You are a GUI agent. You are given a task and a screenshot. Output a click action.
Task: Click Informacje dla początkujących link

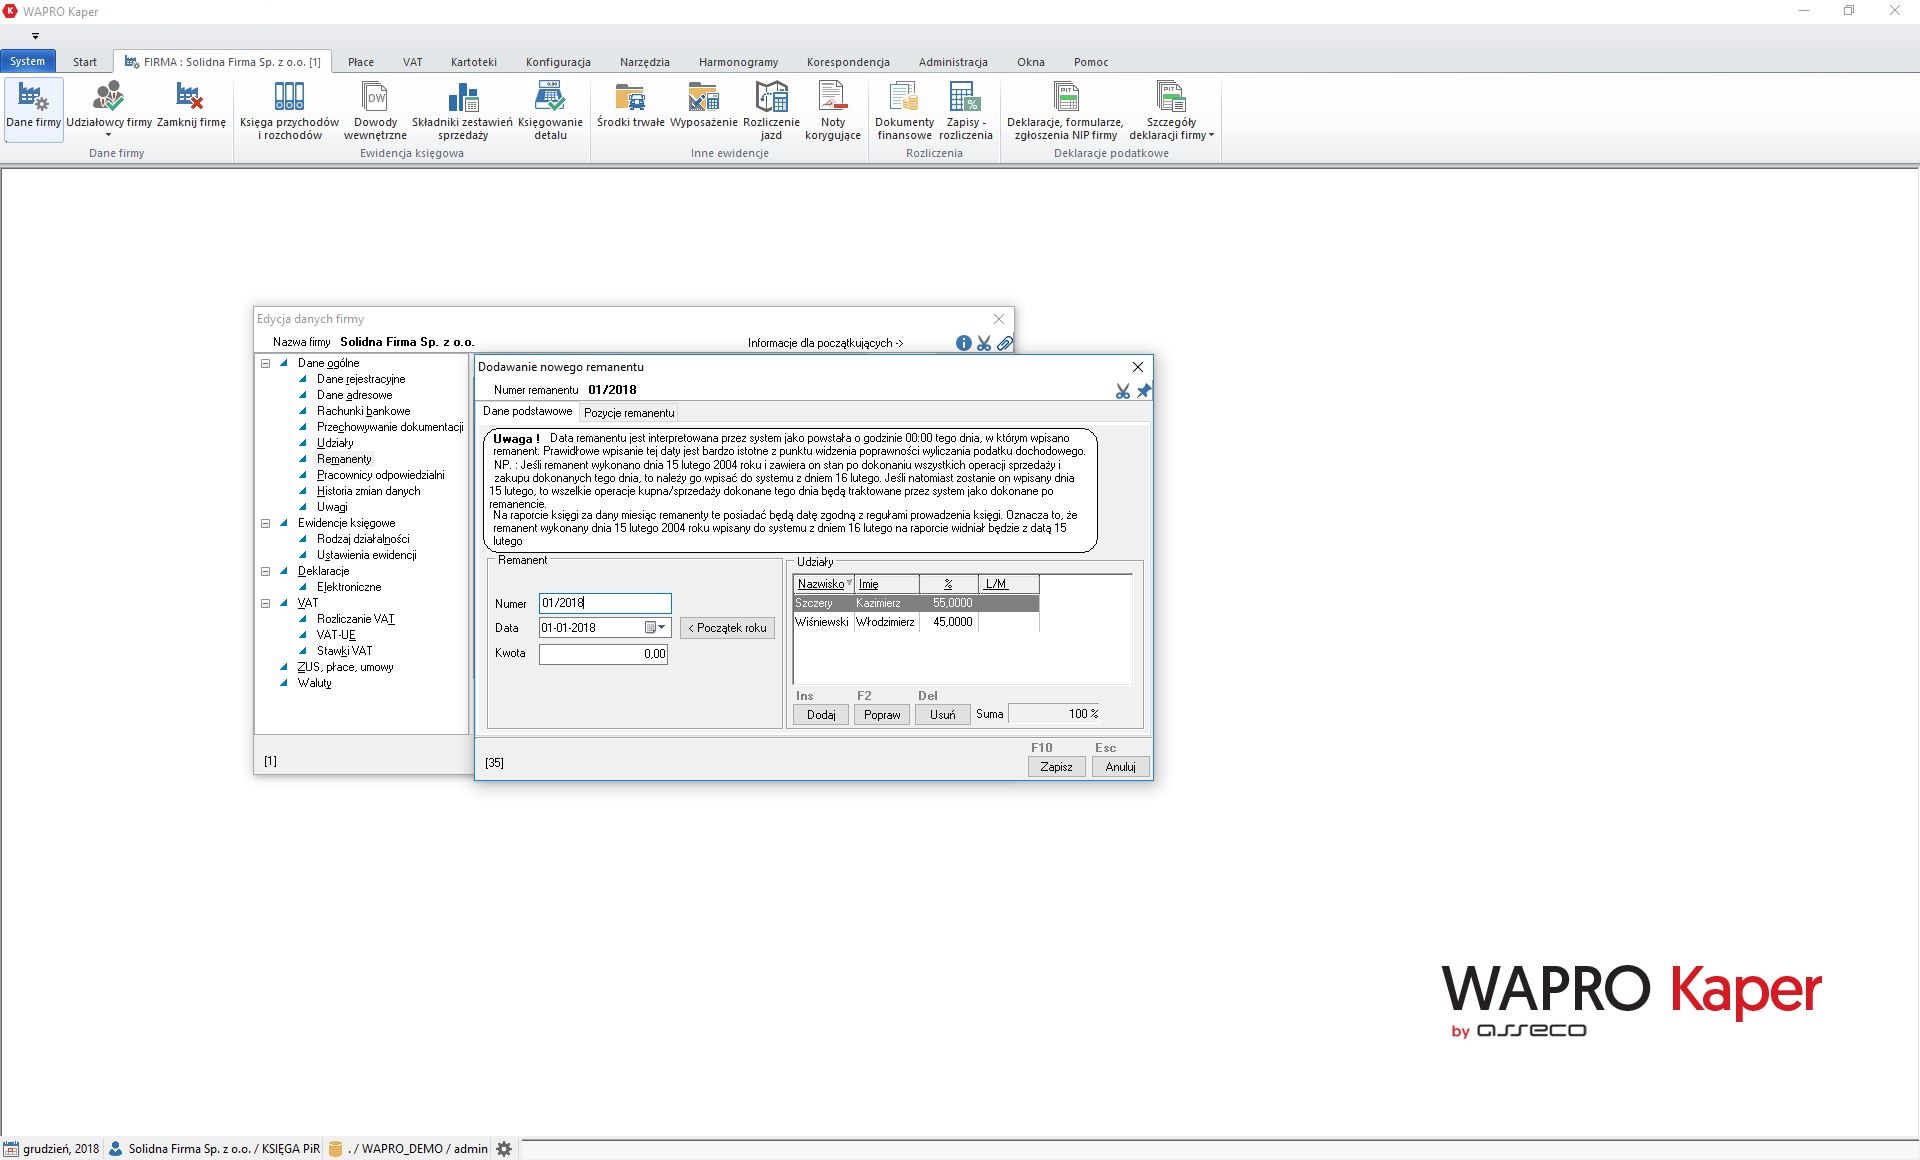[825, 343]
